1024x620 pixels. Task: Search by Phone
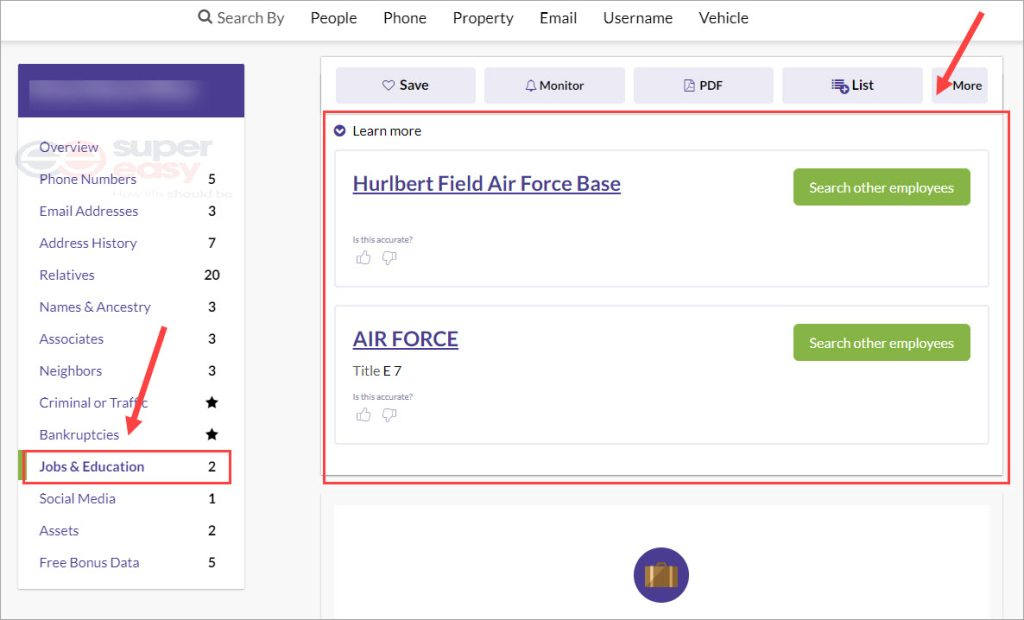405,18
